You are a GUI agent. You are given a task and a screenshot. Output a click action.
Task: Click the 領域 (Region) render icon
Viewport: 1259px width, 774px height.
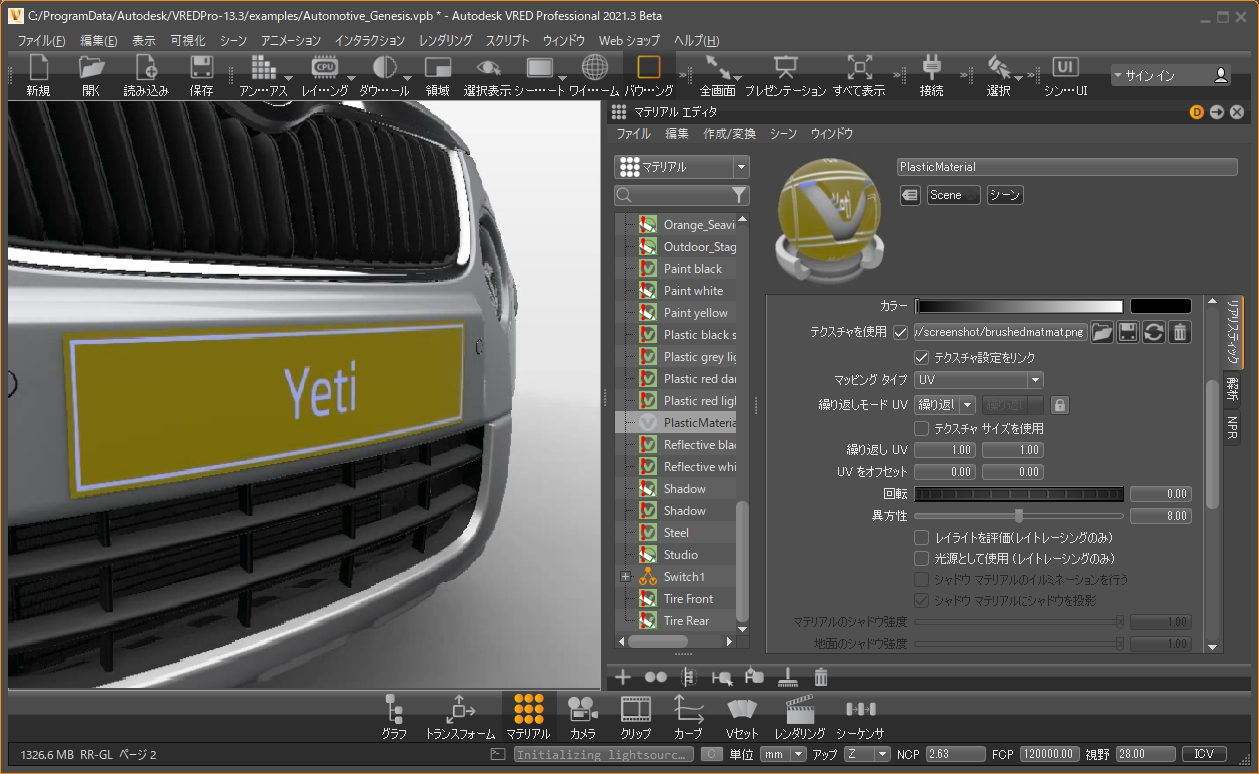click(437, 68)
